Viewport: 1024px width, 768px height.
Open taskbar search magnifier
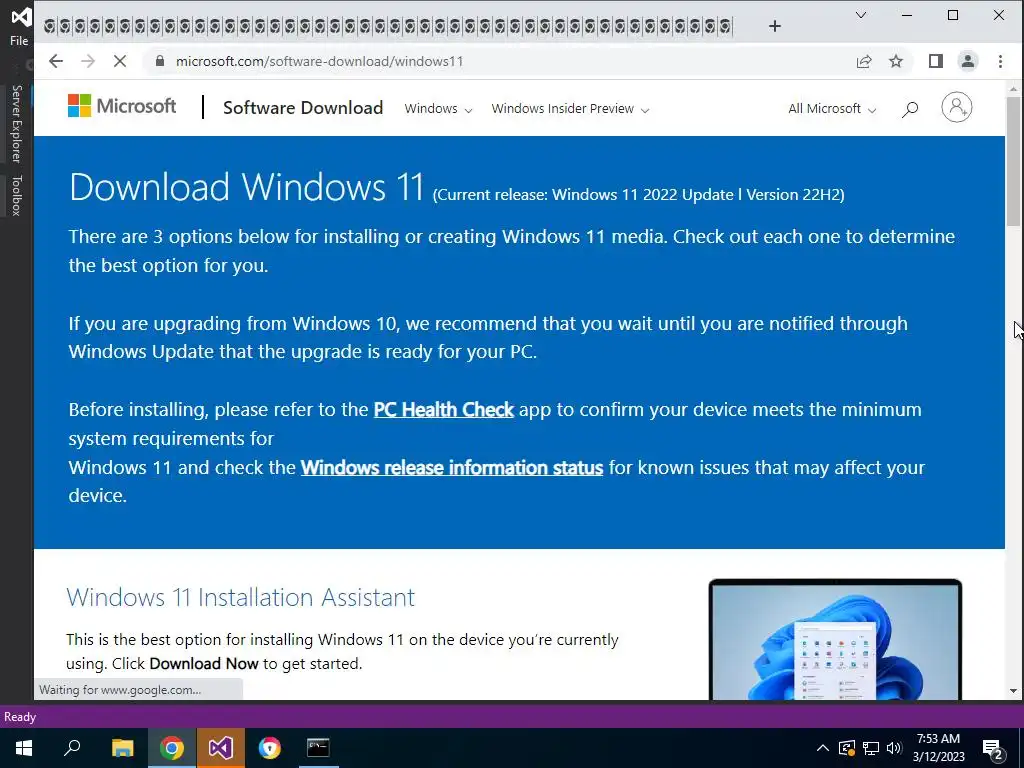coord(72,748)
